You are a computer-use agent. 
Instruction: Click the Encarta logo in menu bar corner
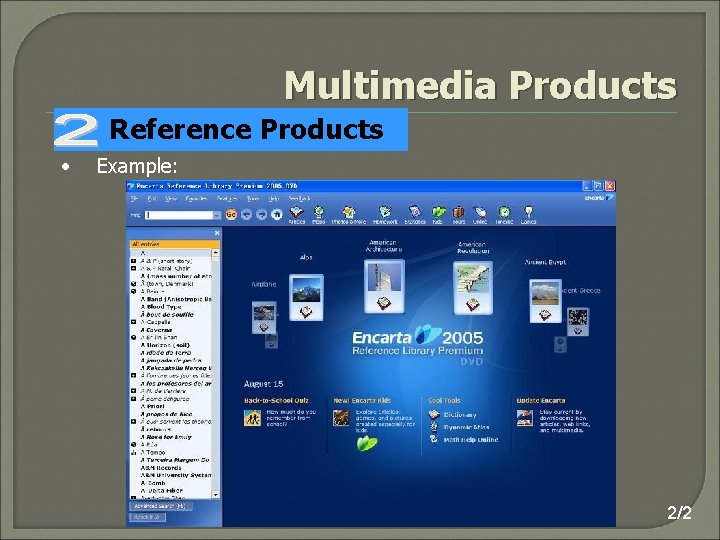599,198
